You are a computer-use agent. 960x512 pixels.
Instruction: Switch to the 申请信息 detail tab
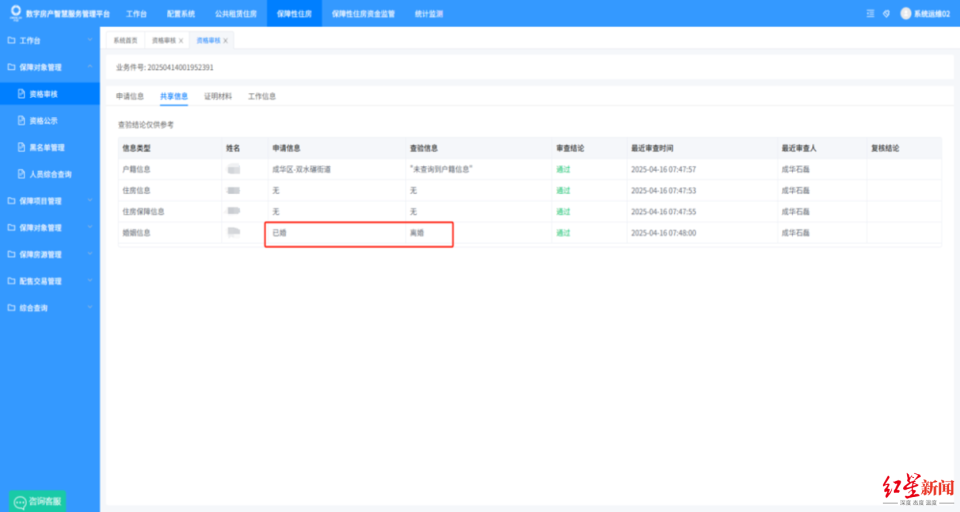[130, 96]
